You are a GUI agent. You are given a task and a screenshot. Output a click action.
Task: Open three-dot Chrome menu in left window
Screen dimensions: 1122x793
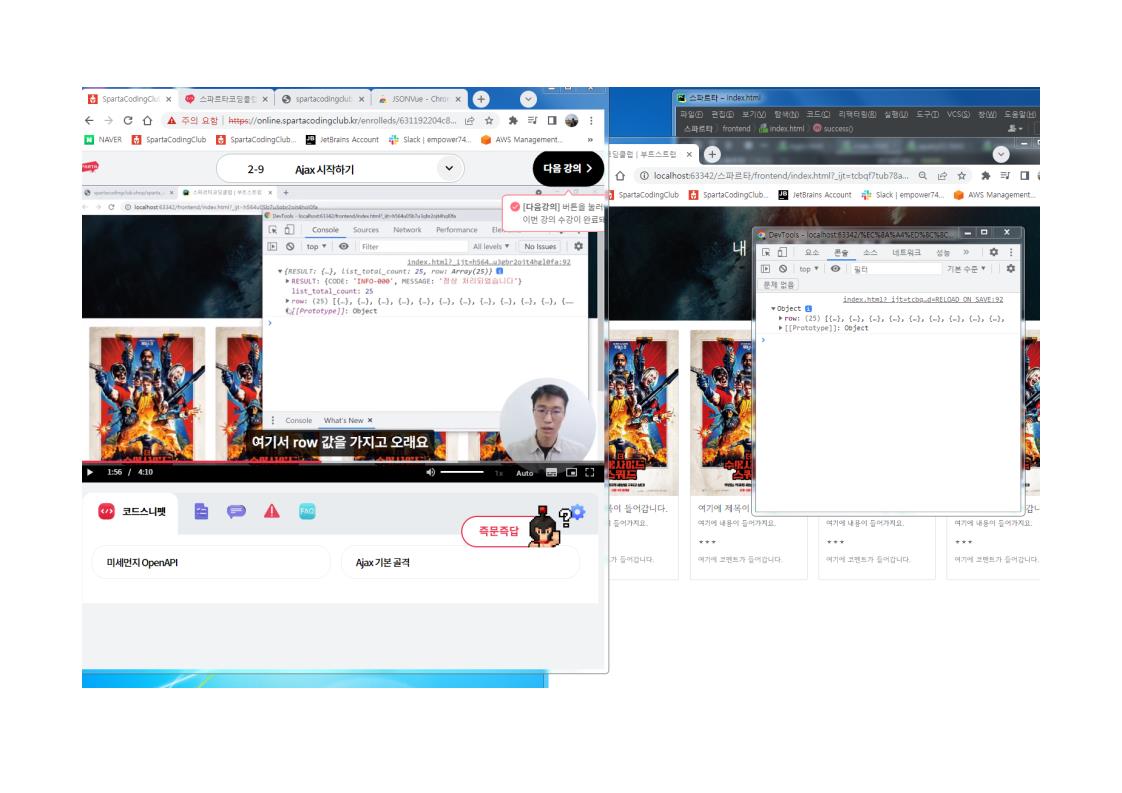click(591, 120)
